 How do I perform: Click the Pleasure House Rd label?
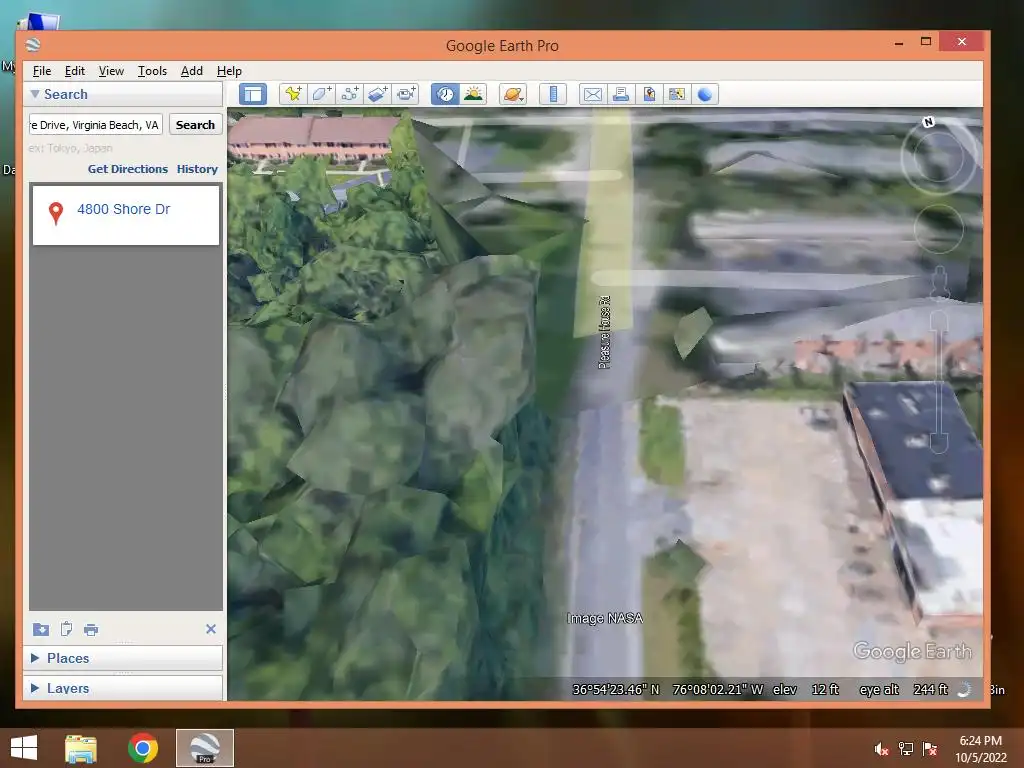(605, 332)
